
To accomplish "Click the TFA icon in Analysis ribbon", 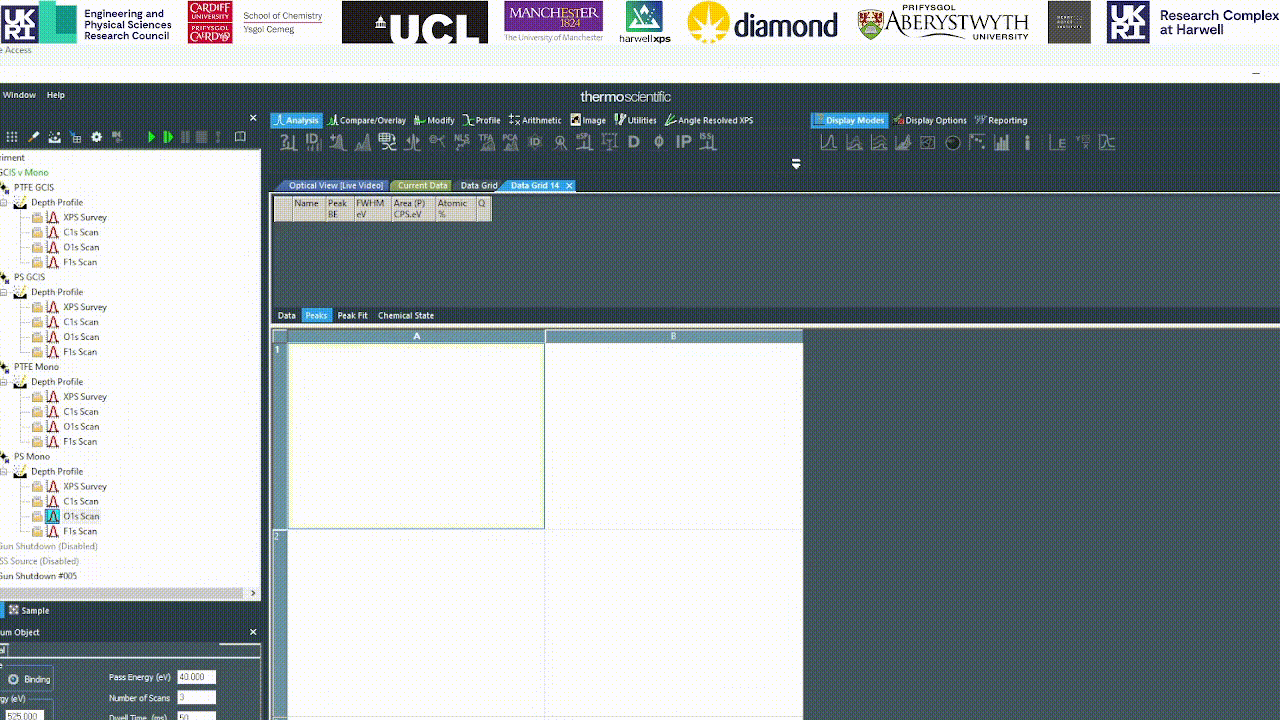I will coord(486,142).
